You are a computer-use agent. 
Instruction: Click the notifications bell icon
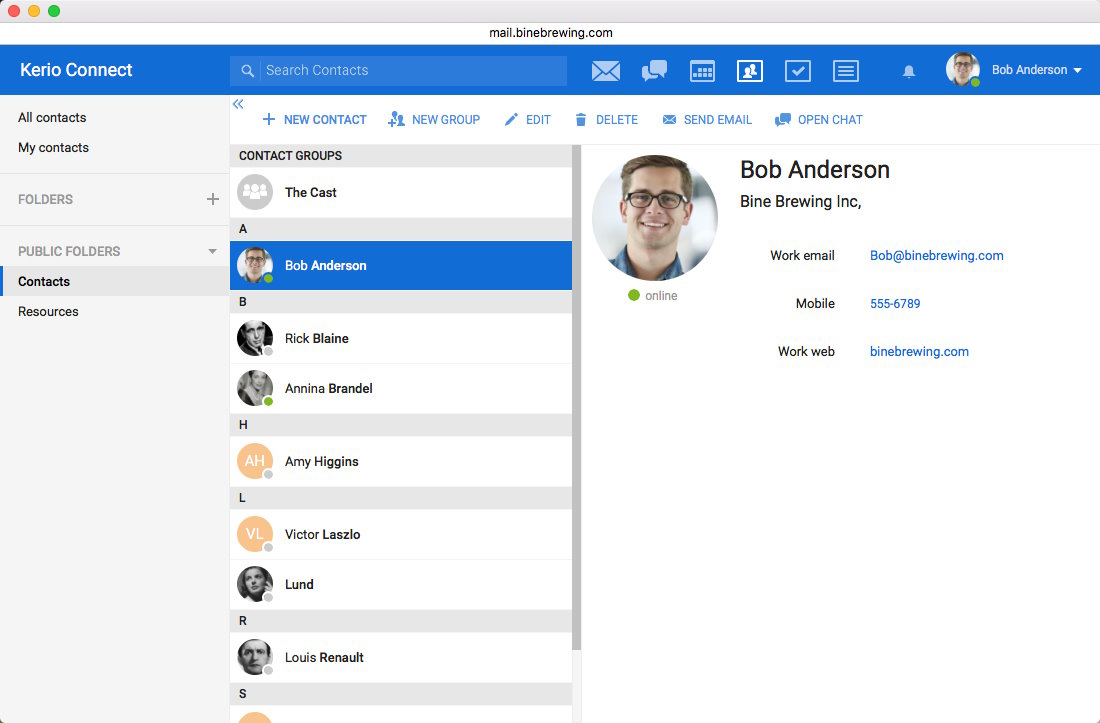click(908, 72)
